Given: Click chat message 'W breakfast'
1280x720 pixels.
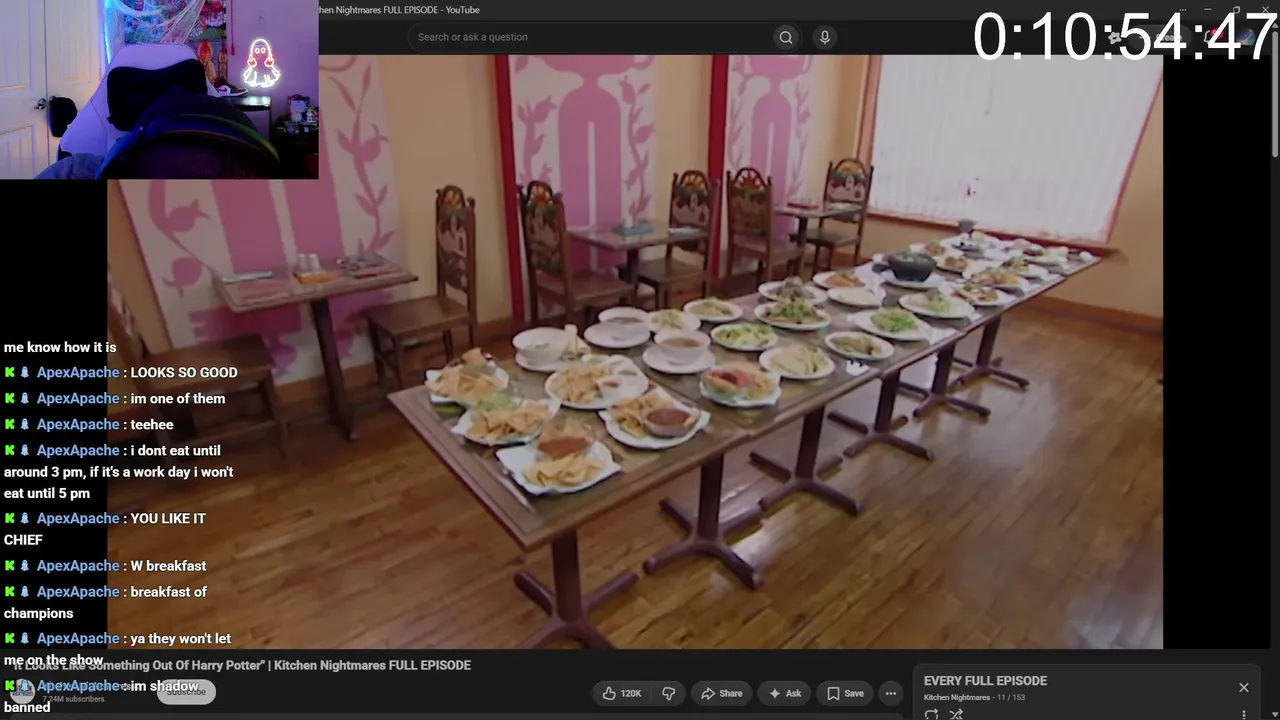Looking at the screenshot, I should point(168,565).
